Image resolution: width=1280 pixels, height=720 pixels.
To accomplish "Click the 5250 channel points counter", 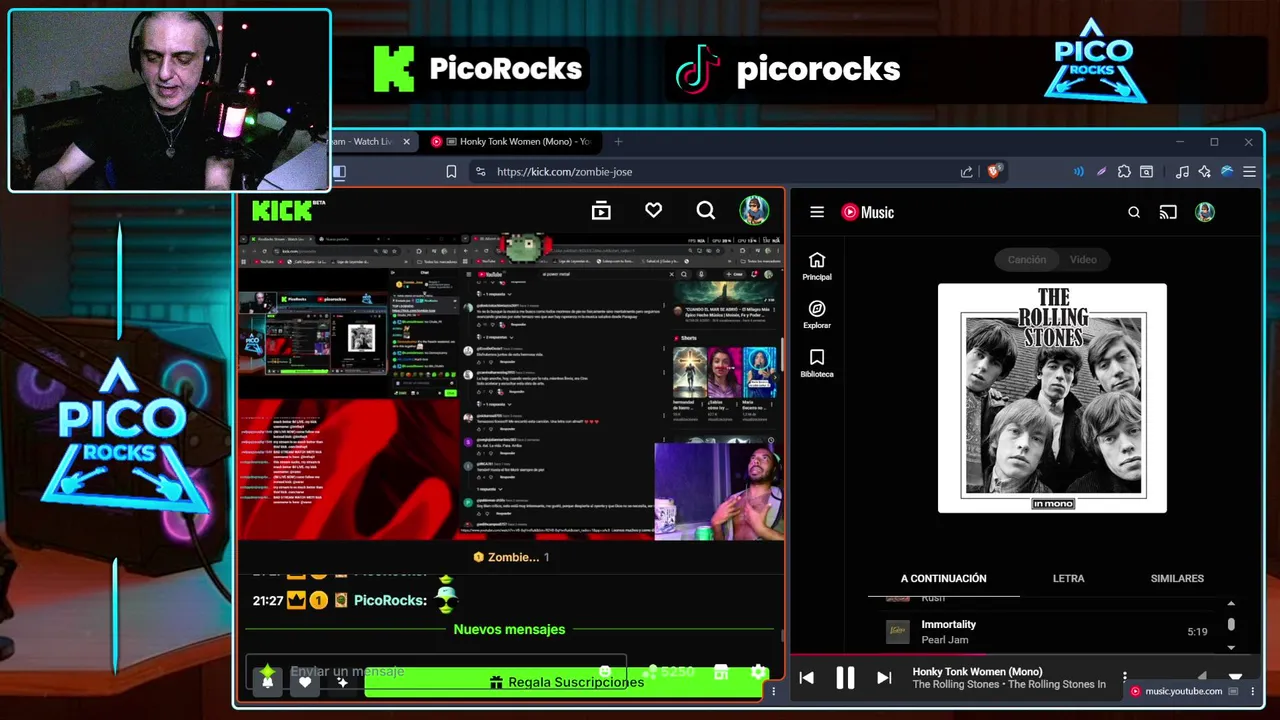I will [670, 673].
